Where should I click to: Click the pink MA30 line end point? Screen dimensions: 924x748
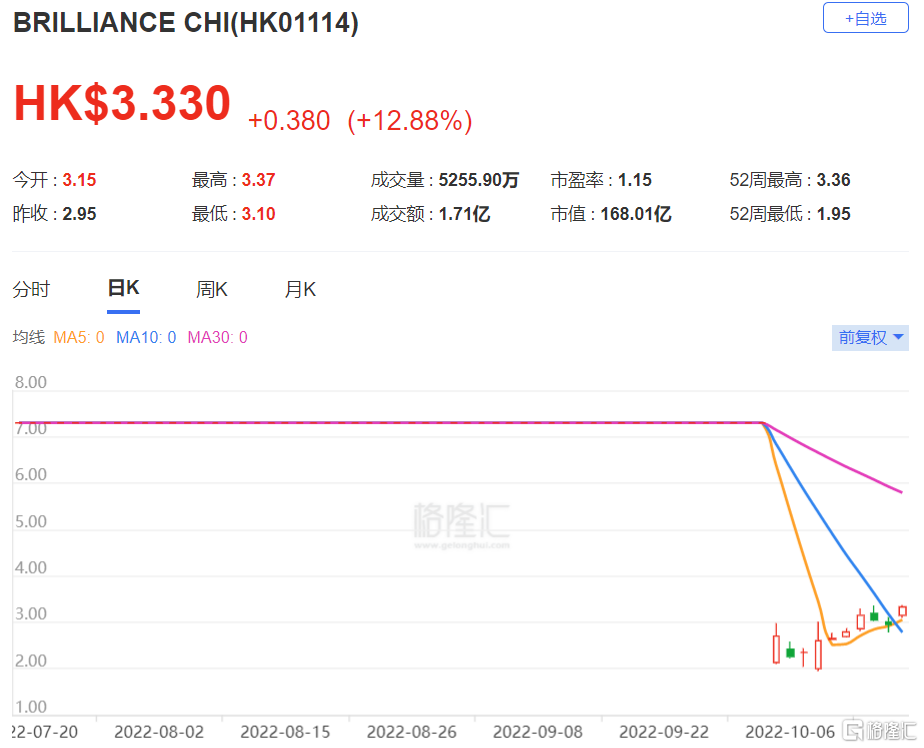click(901, 492)
